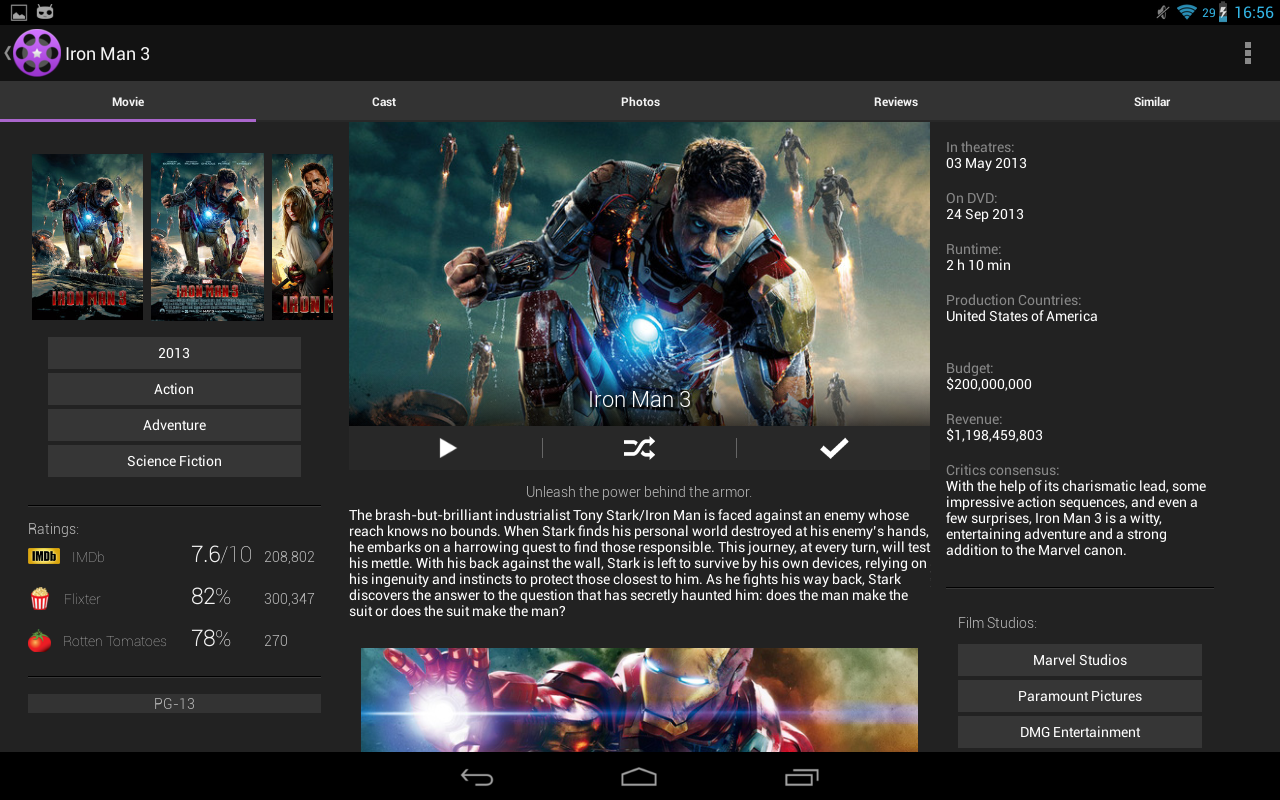Switch to the Cast tab

(x=384, y=102)
